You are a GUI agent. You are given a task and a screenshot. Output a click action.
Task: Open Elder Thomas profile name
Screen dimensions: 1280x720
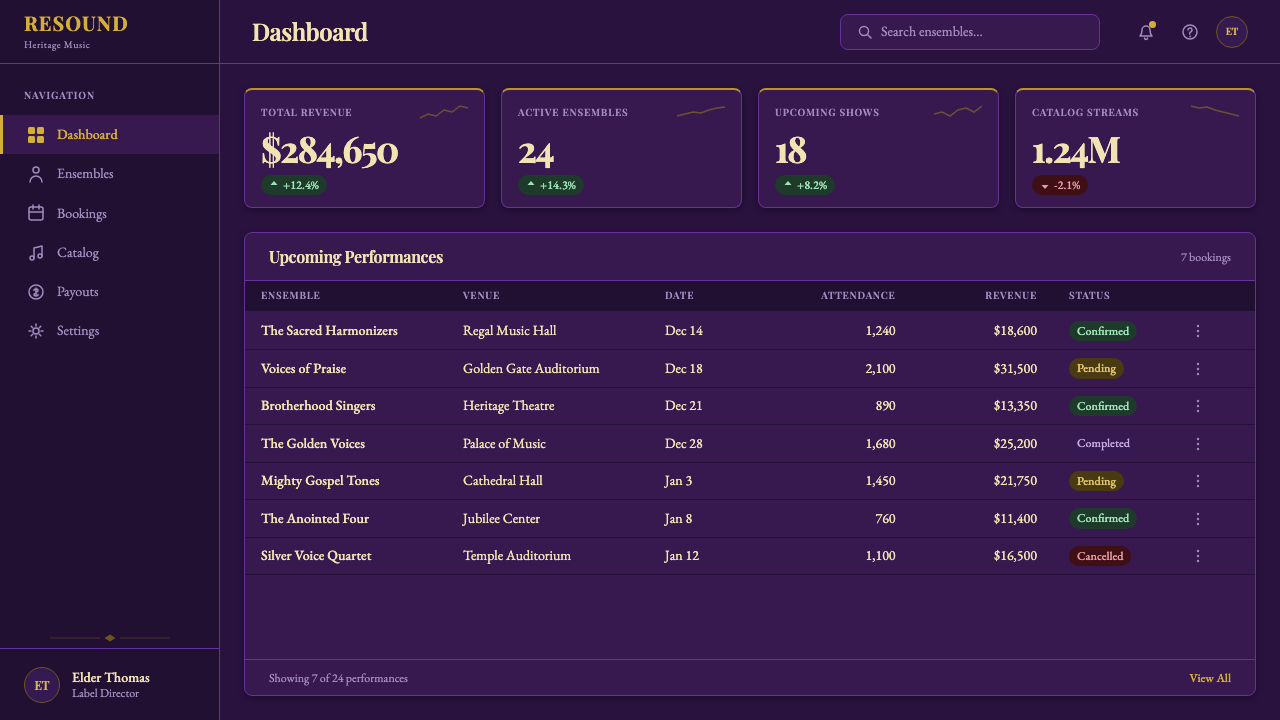(x=111, y=677)
